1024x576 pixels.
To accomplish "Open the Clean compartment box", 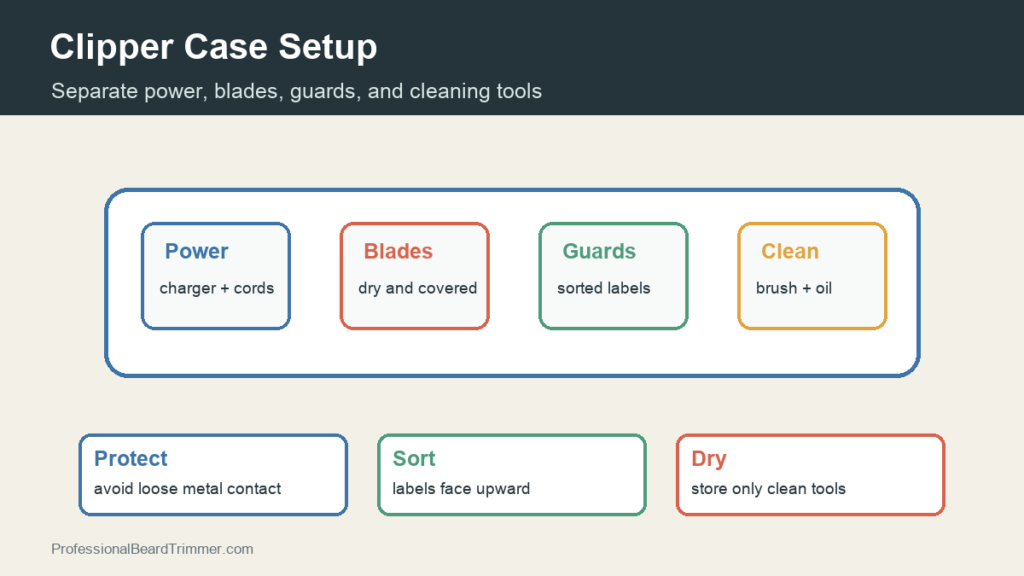I will (812, 276).
